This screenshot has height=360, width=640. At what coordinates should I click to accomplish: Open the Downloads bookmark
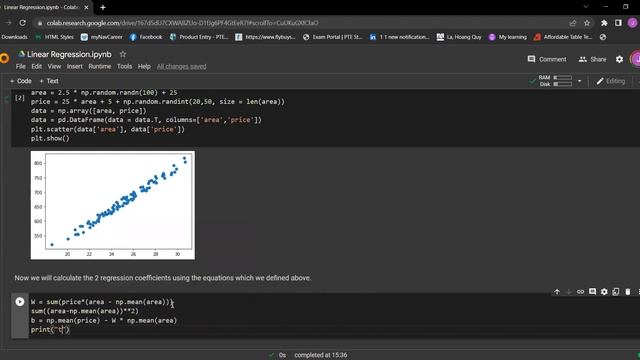14,37
